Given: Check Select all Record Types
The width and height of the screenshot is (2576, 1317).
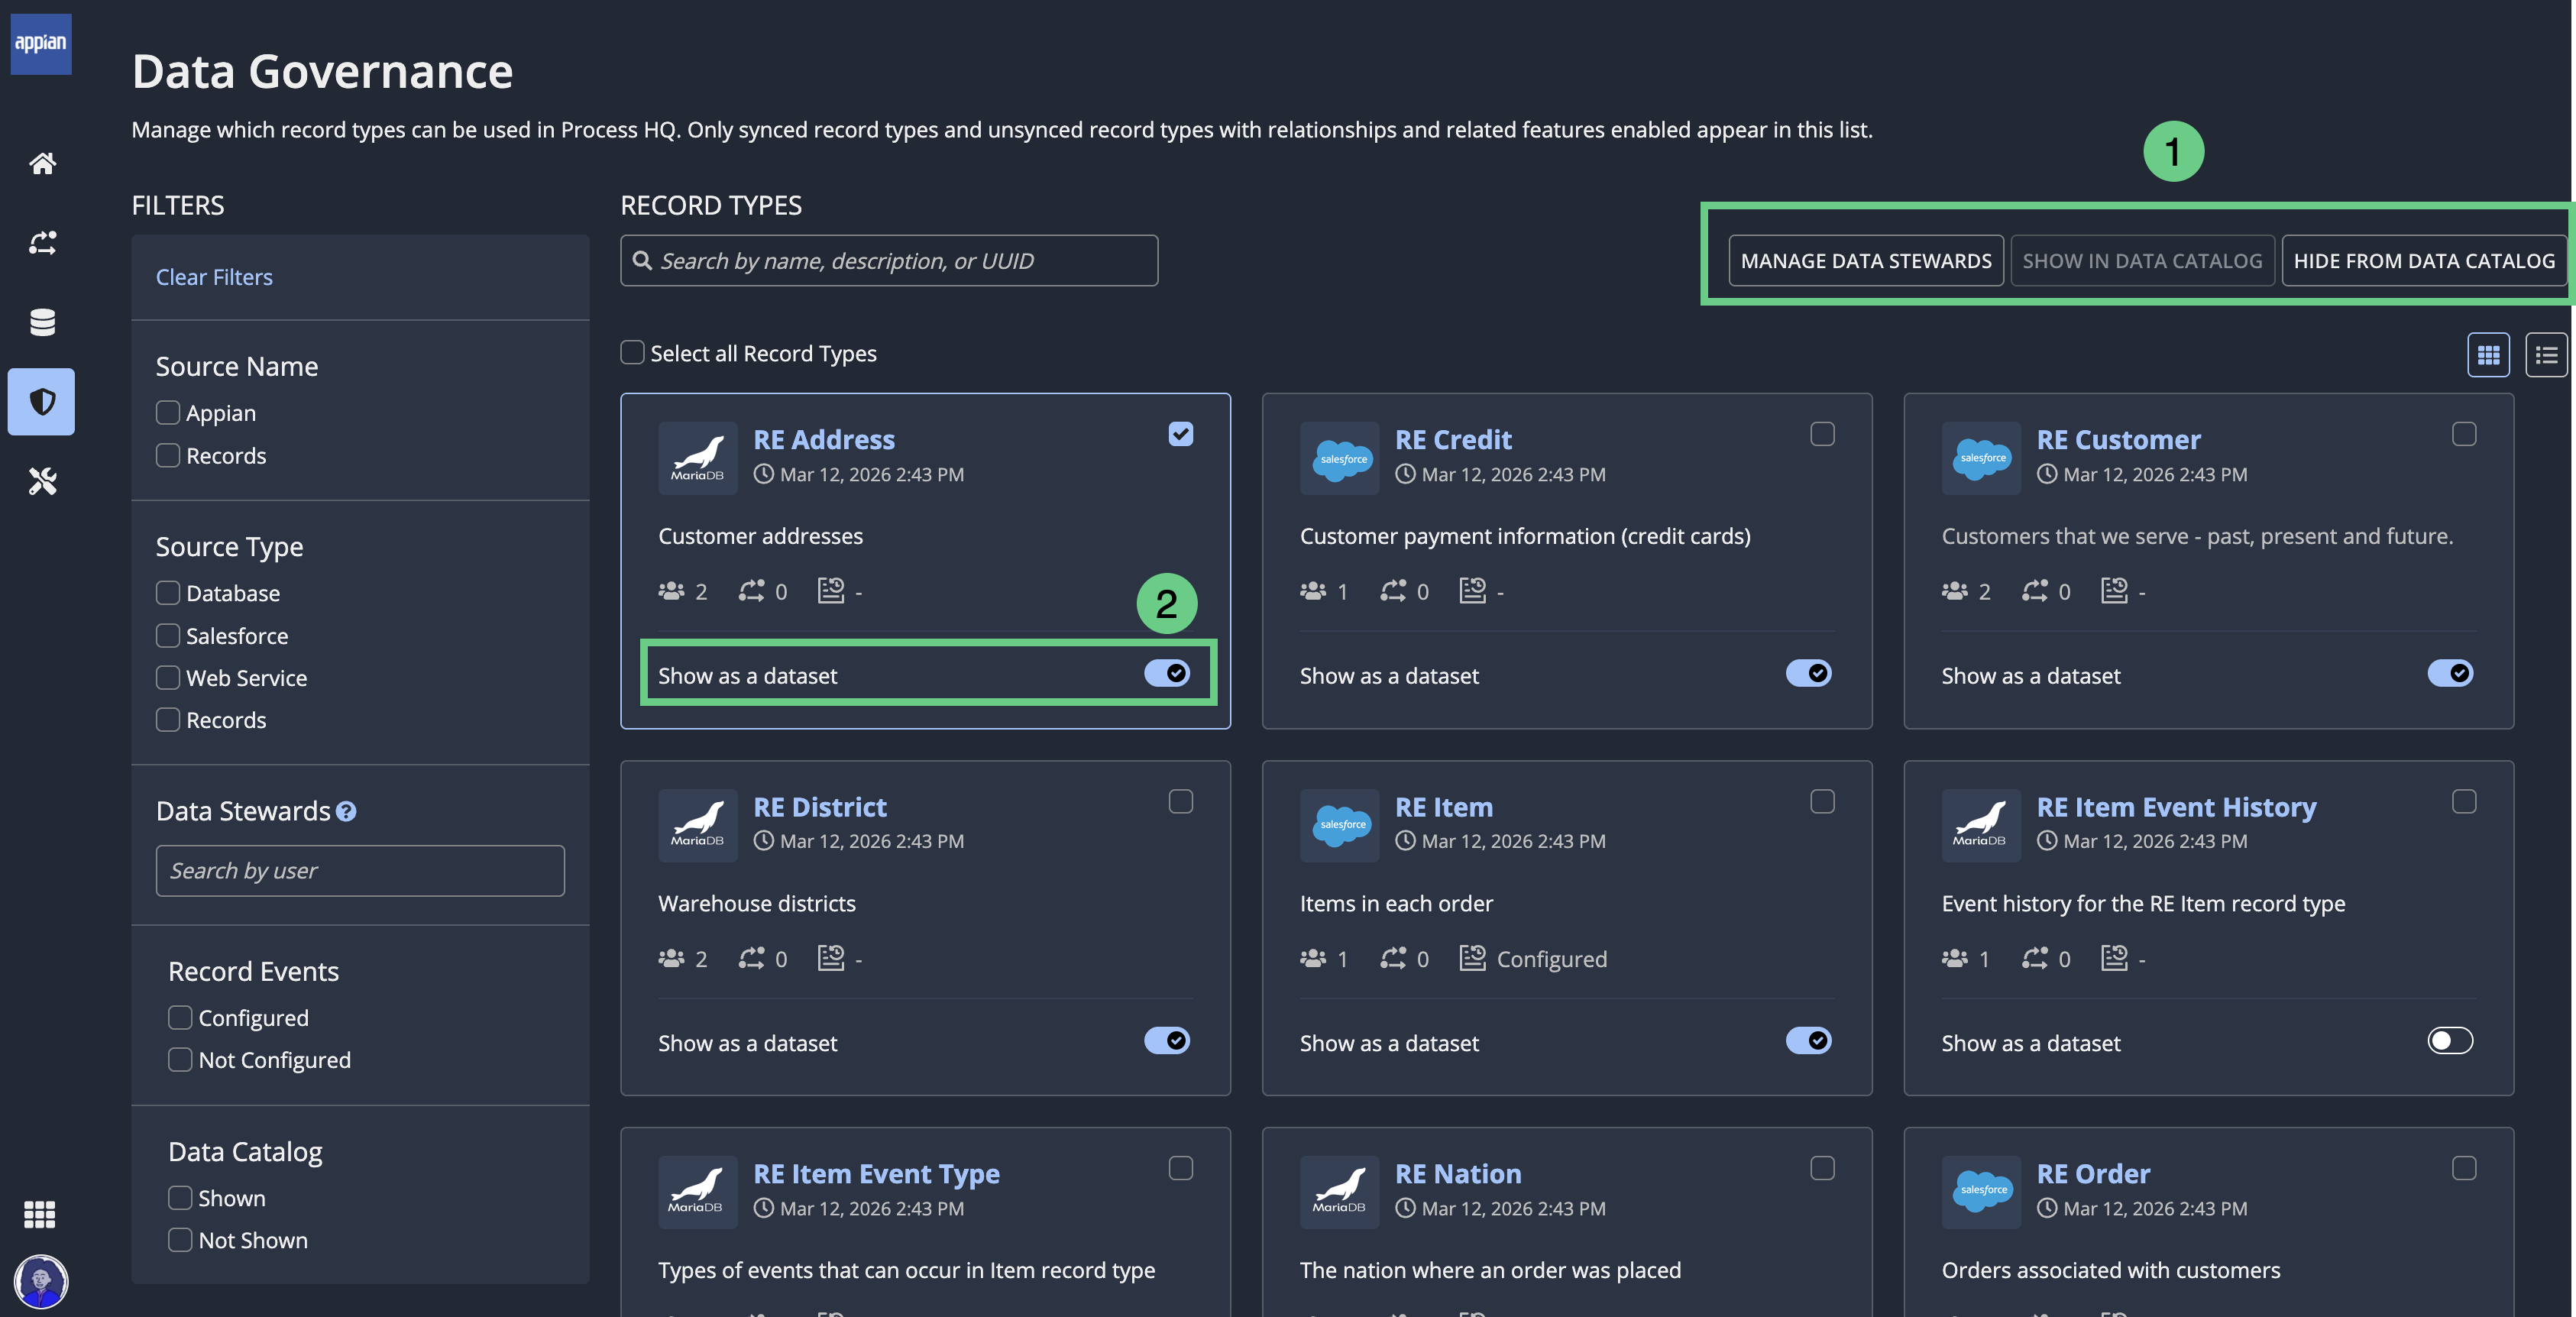Looking at the screenshot, I should (632, 353).
